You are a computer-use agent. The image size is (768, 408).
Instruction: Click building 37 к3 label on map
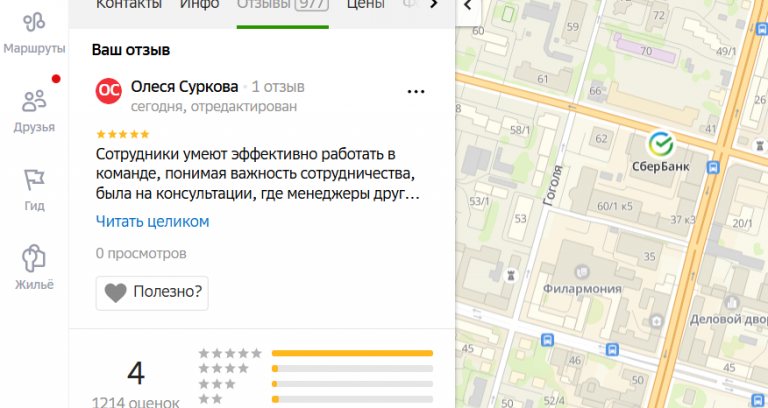pos(683,220)
